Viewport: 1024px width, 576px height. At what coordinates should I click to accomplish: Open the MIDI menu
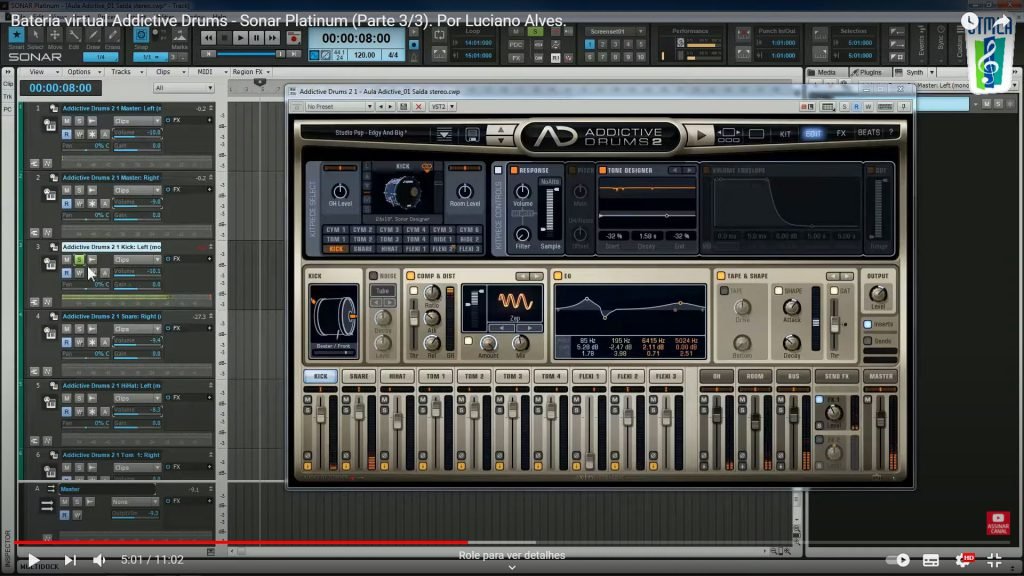tap(208, 72)
